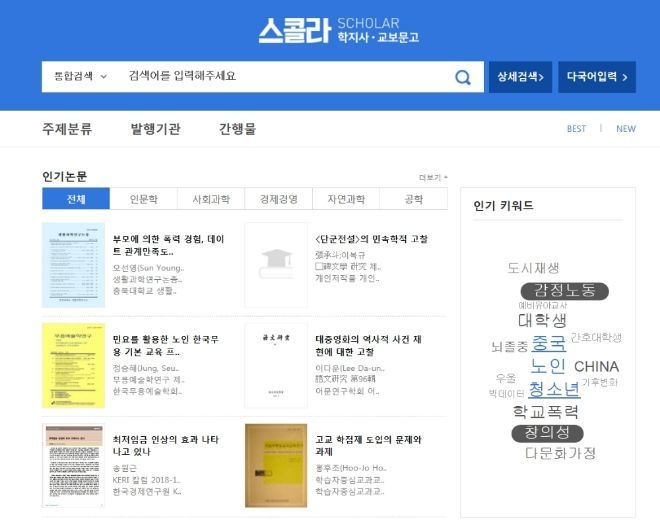The height and width of the screenshot is (524, 660).
Task: Click highlighted keyword 창의성
Action: (x=547, y=433)
